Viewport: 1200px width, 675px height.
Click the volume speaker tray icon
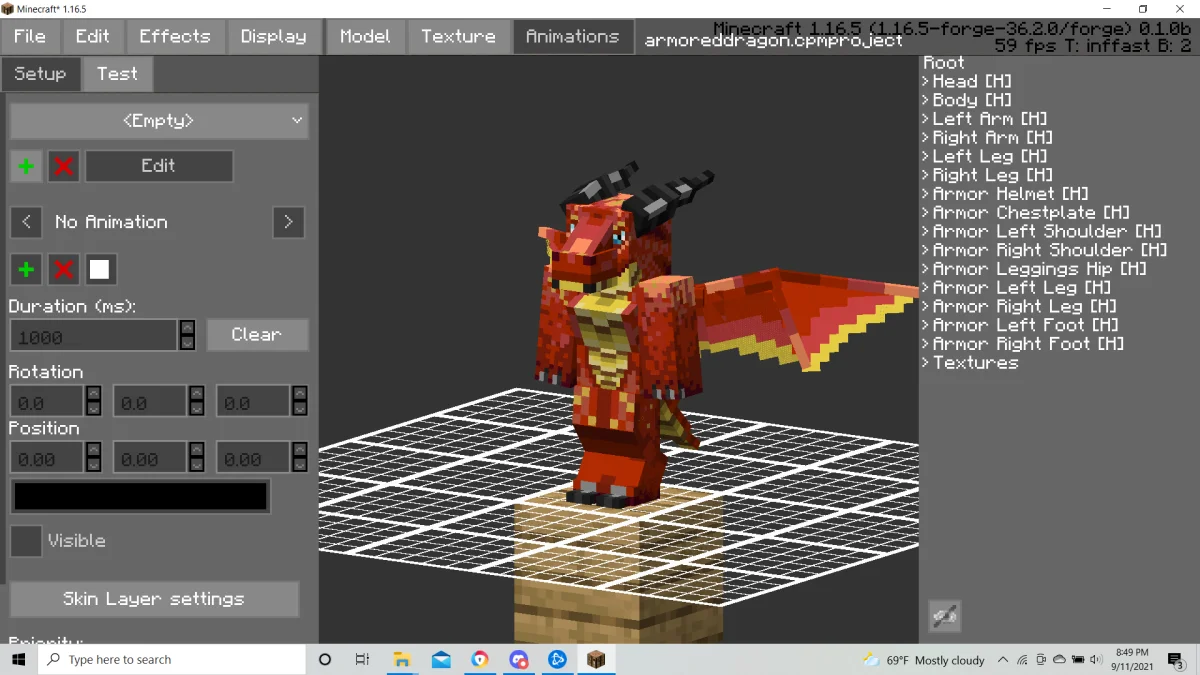[1096, 660]
